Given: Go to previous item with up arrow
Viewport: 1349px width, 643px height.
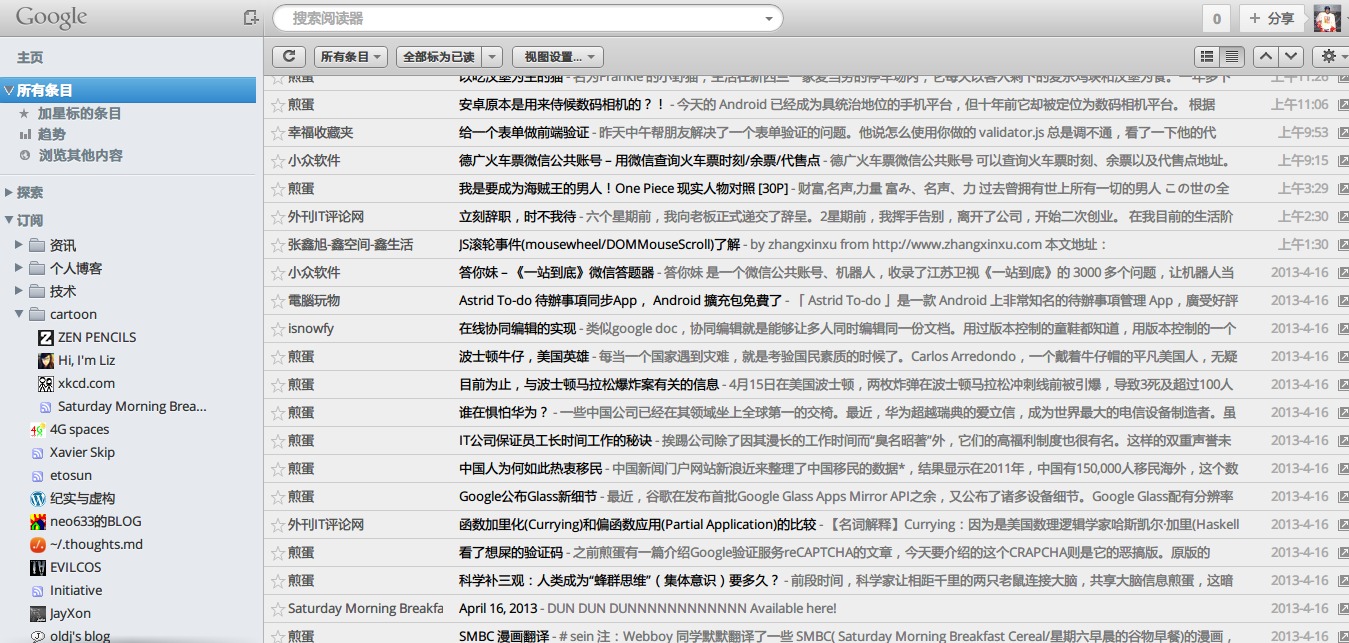Looking at the screenshot, I should click(1266, 57).
